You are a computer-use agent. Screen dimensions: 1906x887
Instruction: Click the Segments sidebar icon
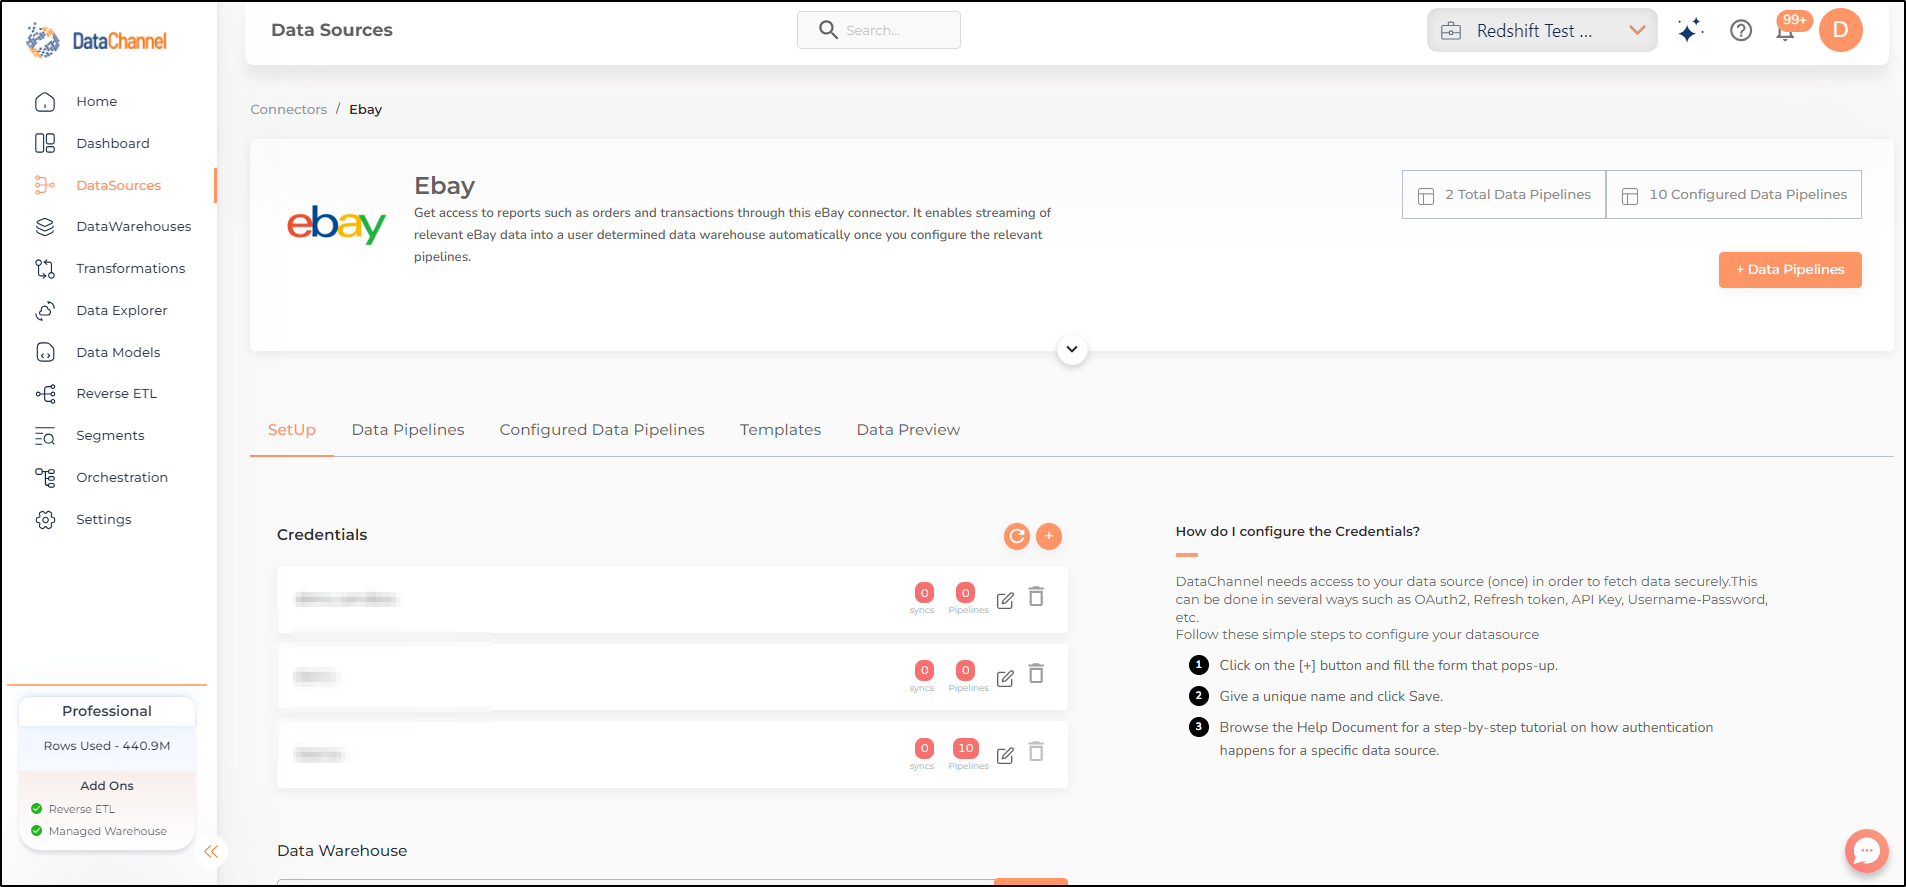point(45,436)
